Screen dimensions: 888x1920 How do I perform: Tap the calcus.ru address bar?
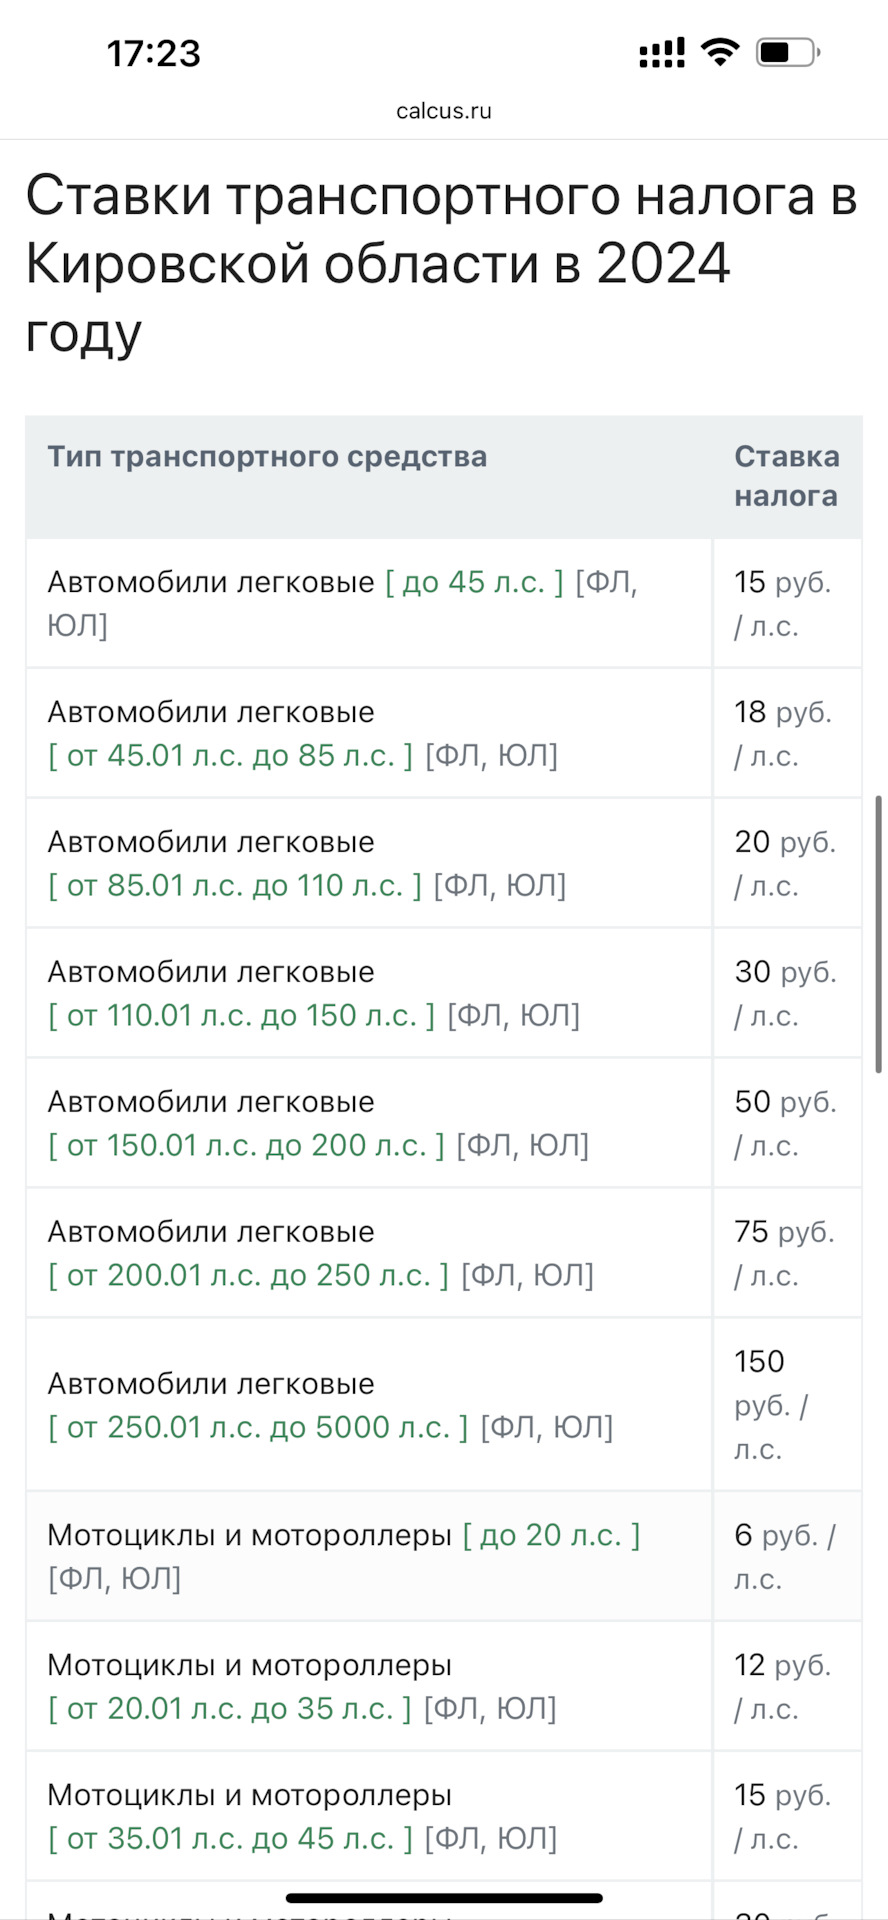pyautogui.click(x=444, y=111)
